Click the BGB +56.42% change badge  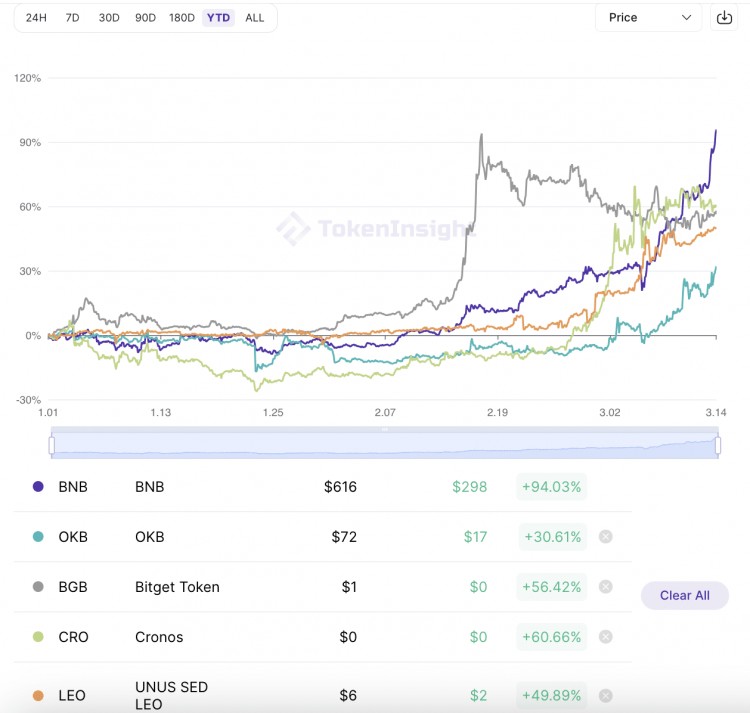[551, 587]
